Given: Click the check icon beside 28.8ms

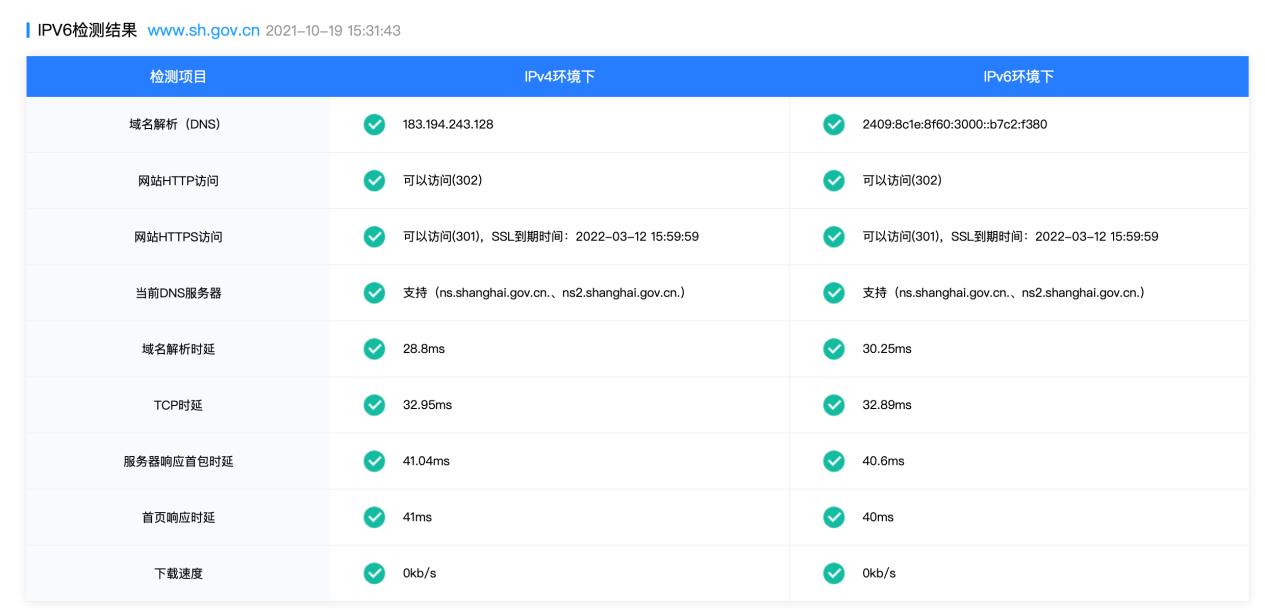Looking at the screenshot, I should click(x=374, y=349).
